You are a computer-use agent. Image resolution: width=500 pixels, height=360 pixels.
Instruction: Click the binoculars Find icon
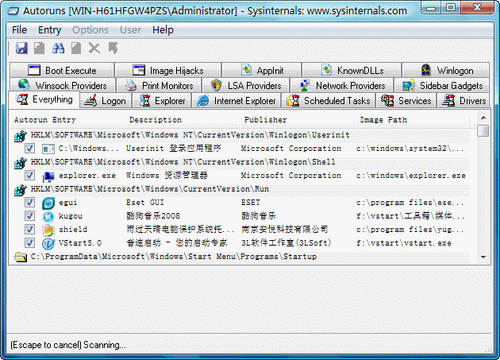coord(58,48)
